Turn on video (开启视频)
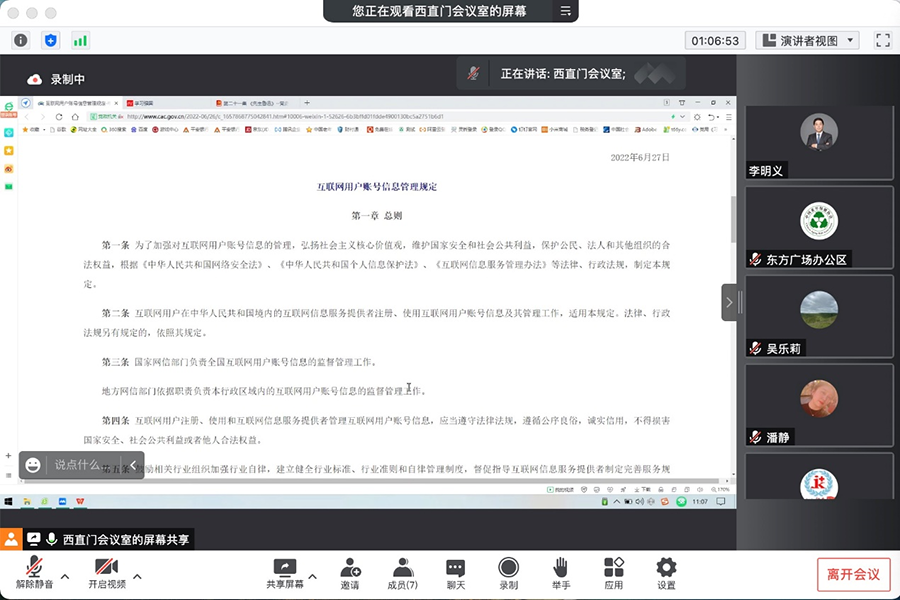Image resolution: width=900 pixels, height=600 pixels. coord(107,573)
